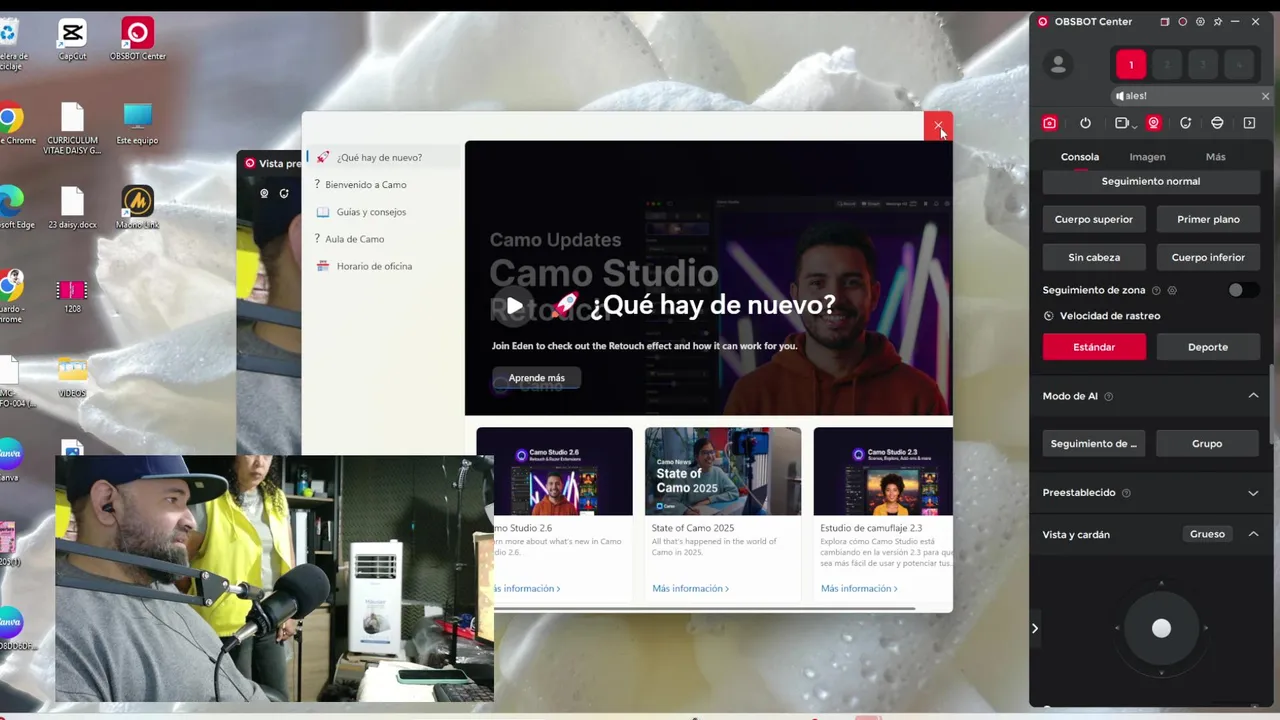Viewport: 1280px width, 720px height.
Task: Select device slot 2 in OBSBOT Center
Action: 1167,65
